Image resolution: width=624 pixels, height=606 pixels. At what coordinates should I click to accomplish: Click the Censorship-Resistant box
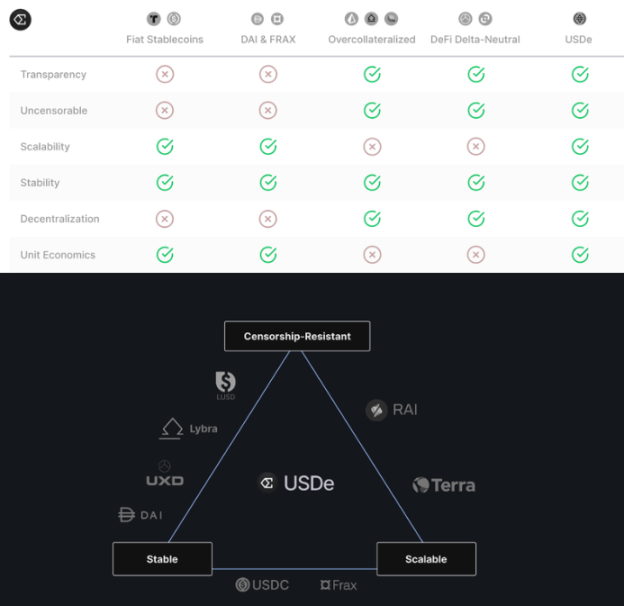point(297,336)
